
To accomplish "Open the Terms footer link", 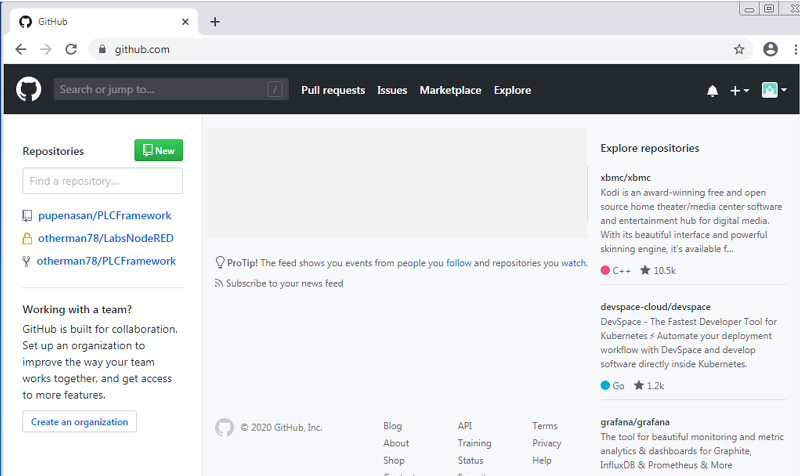I will [x=545, y=426].
